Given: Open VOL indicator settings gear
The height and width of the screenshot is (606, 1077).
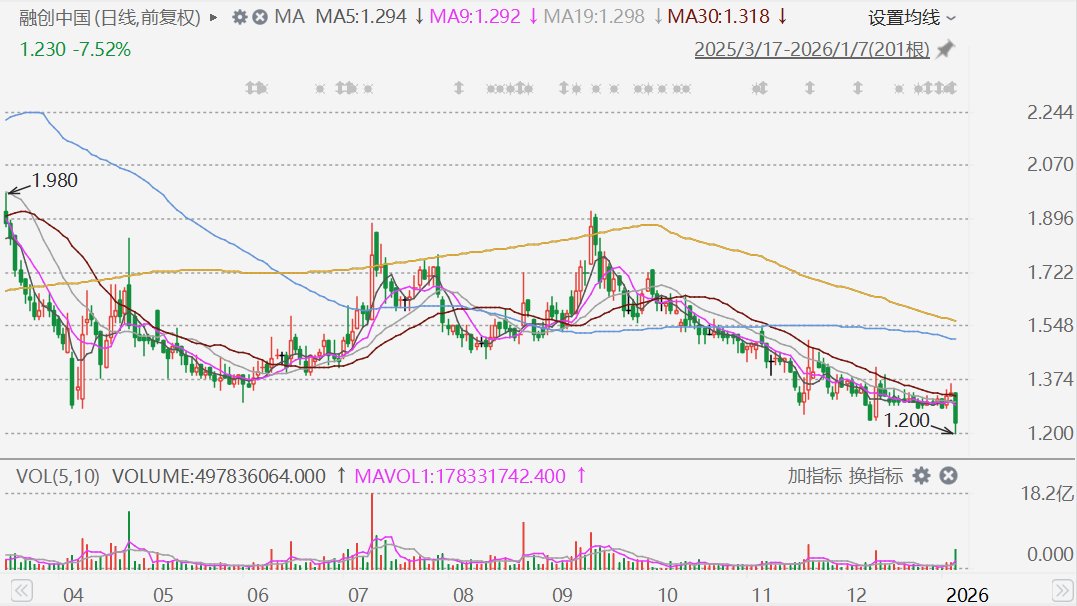Looking at the screenshot, I should 922,475.
